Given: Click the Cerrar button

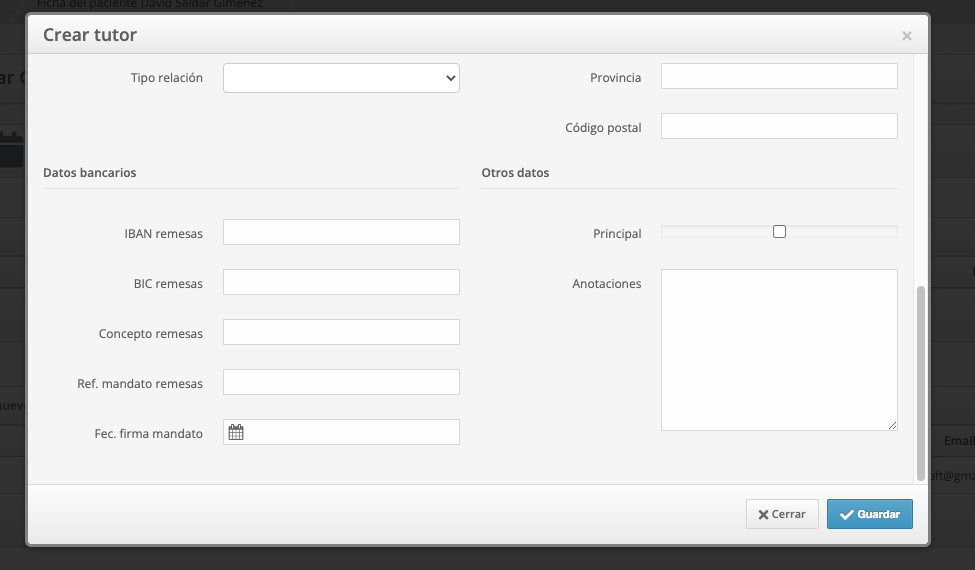Looking at the screenshot, I should tap(782, 514).
